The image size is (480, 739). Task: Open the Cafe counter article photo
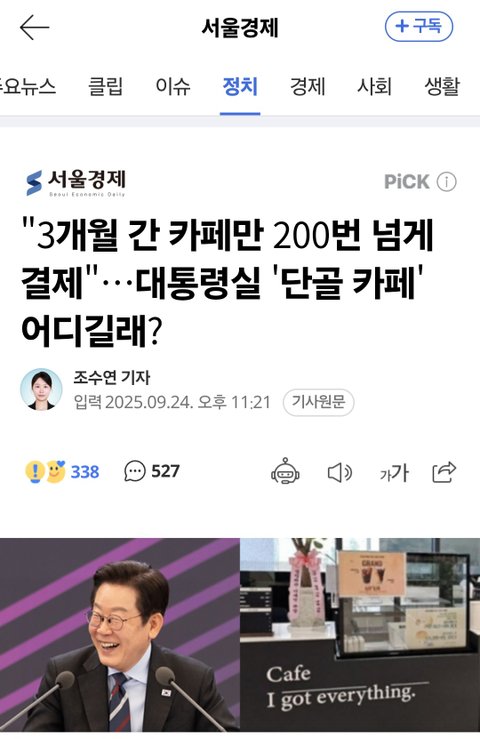tap(360, 634)
